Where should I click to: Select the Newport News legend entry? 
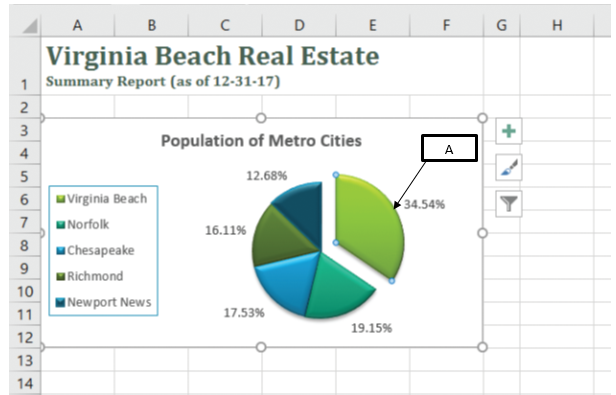[104, 302]
